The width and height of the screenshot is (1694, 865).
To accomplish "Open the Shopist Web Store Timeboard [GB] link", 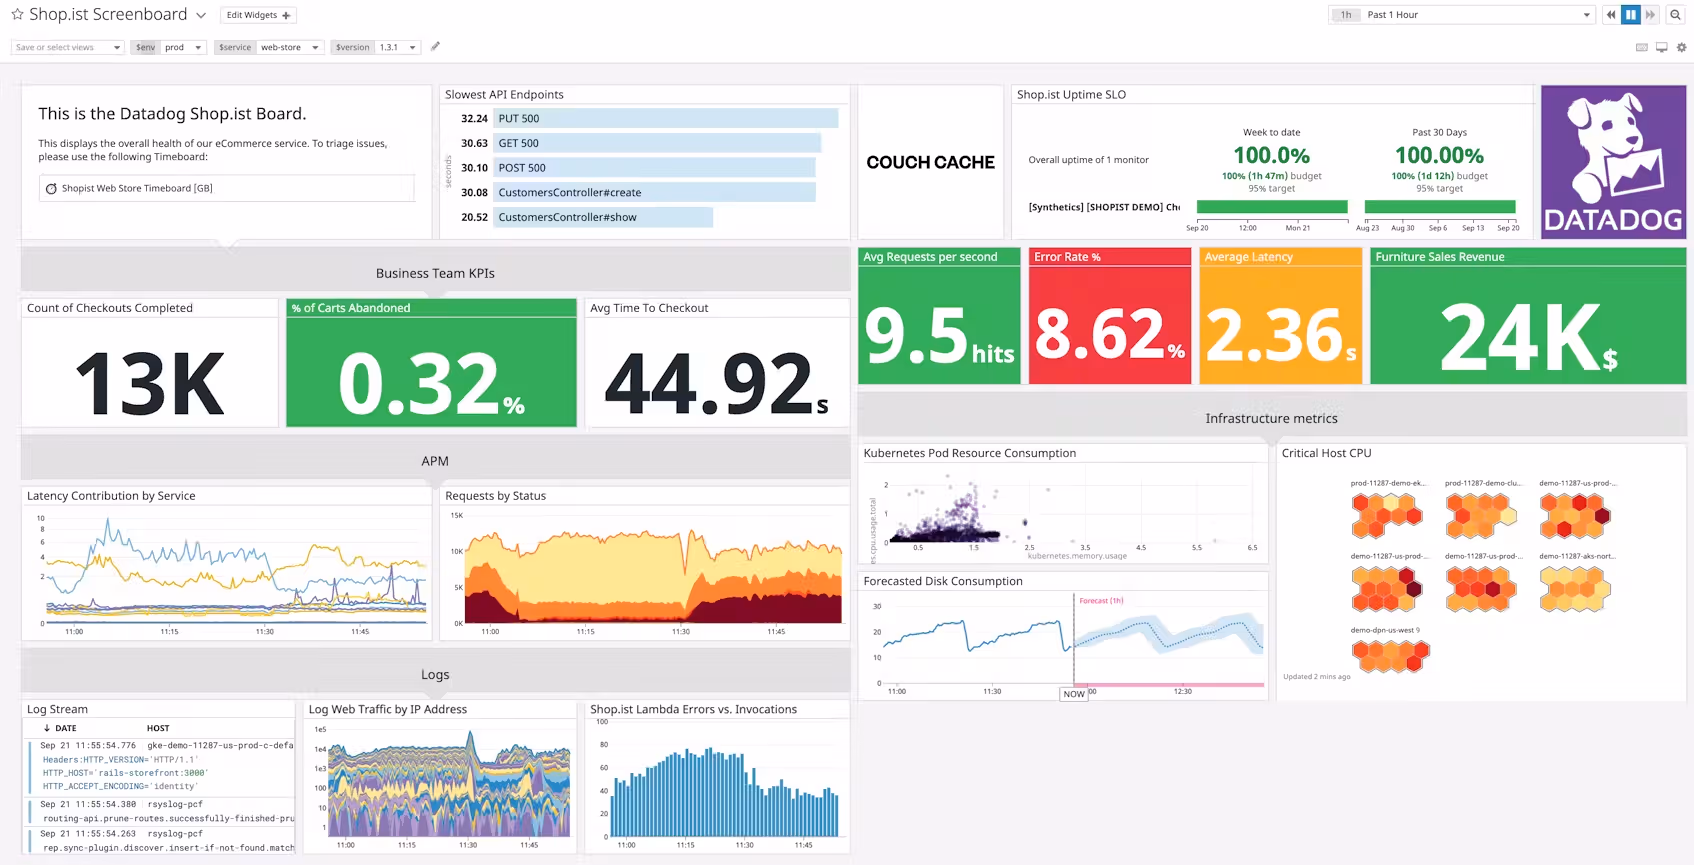I will (137, 188).
